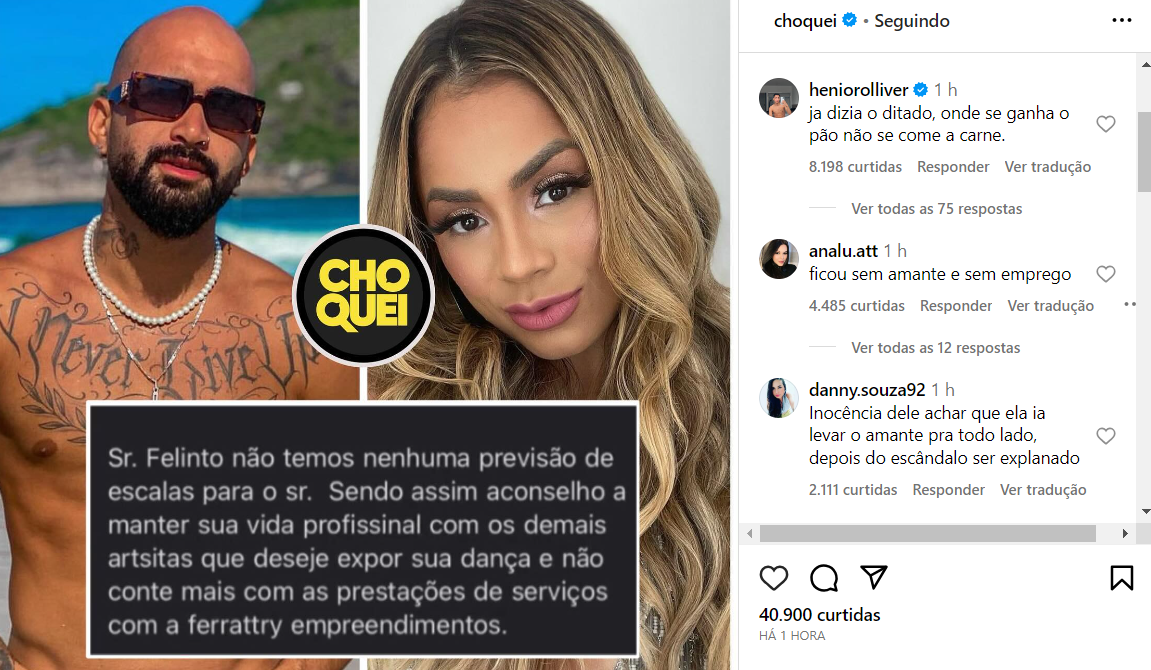Open the choquei profile link
The width and height of the screenshot is (1151, 670).
[805, 21]
